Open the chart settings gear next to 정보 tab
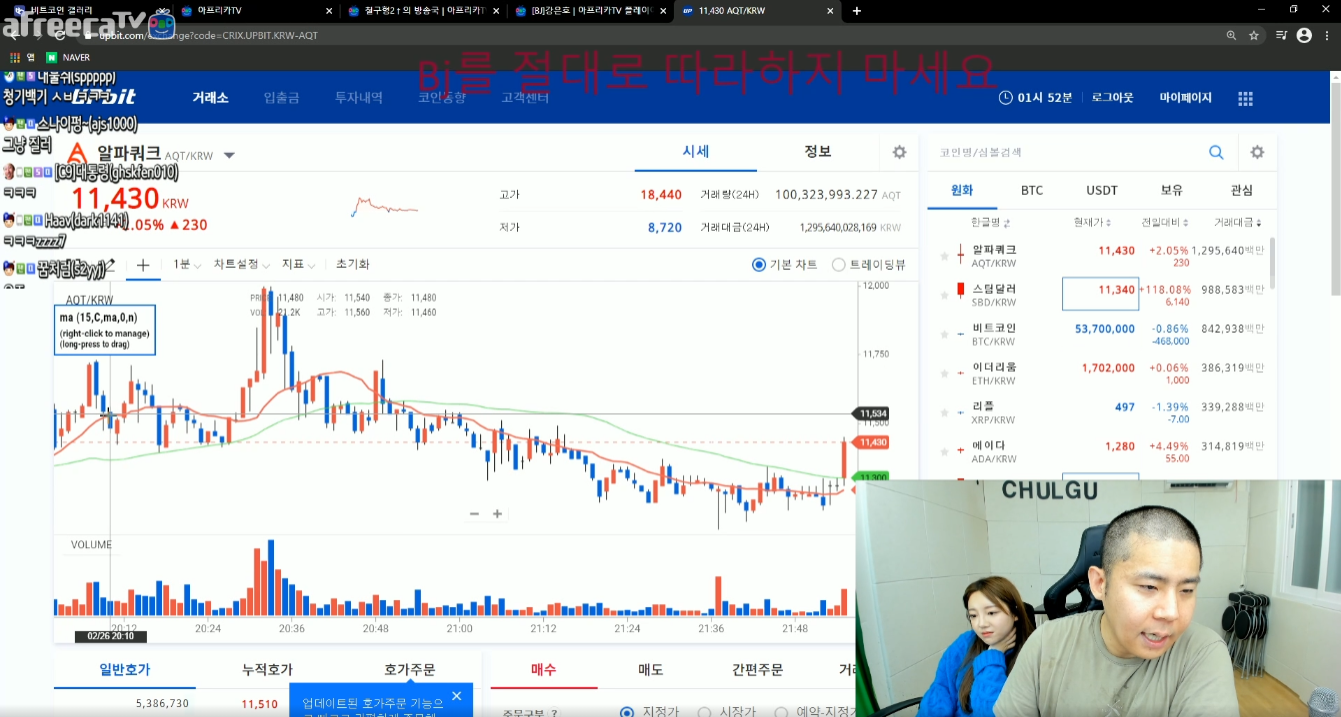The width and height of the screenshot is (1341, 717). tap(899, 152)
